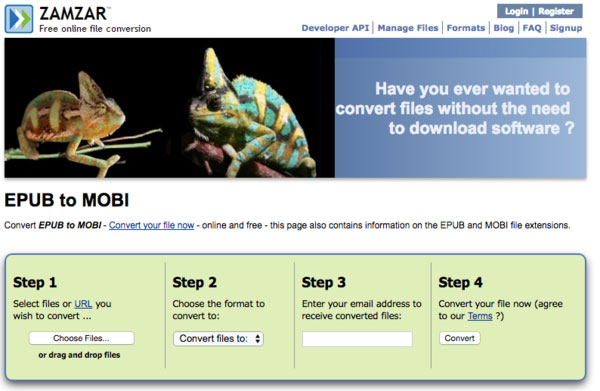
Task: Click the chameleon banner image
Action: click(x=170, y=108)
